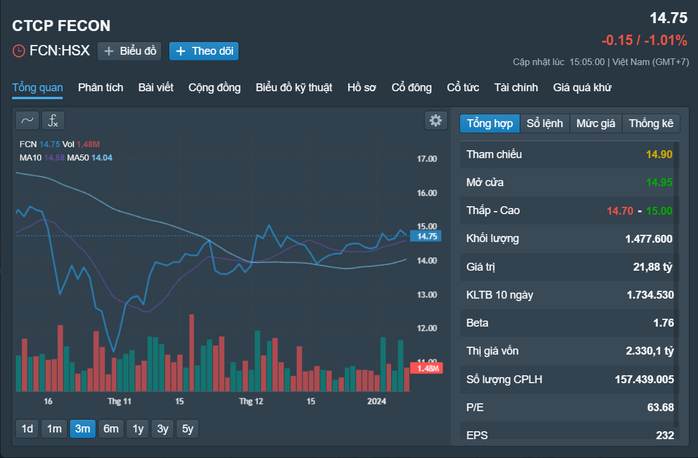Click the P/E value 63.68

(x=660, y=408)
